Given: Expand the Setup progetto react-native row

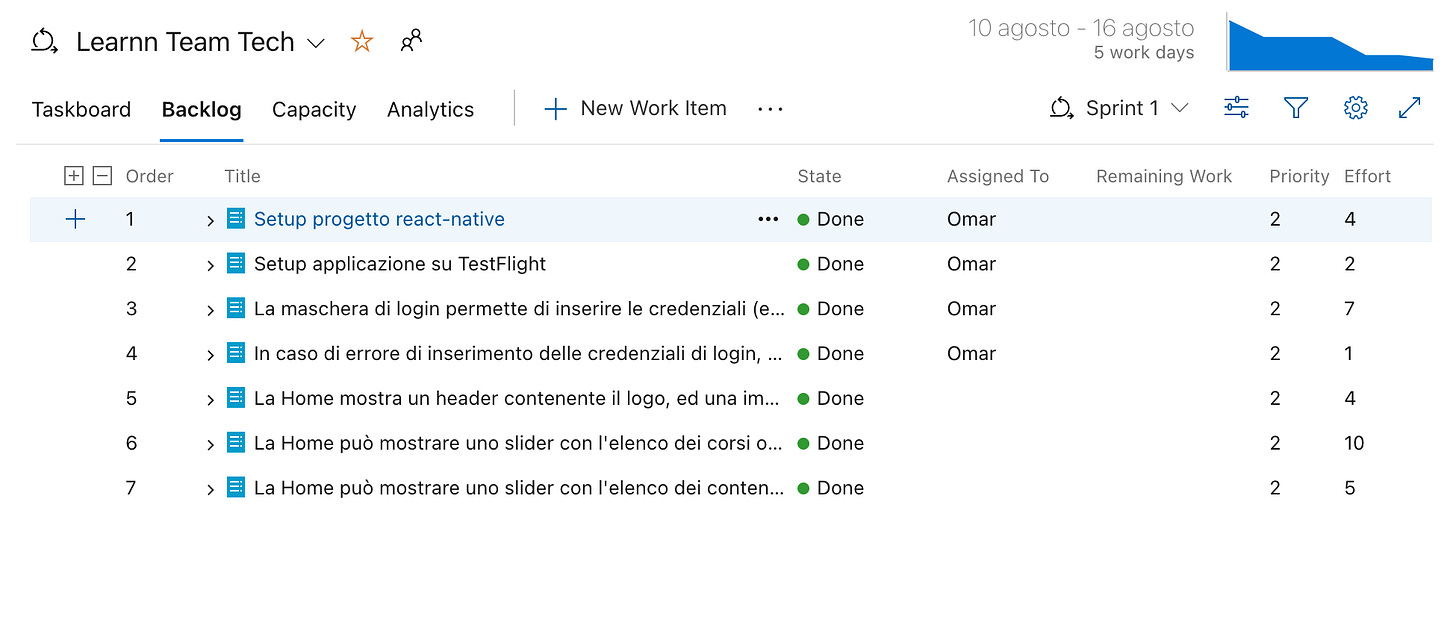Looking at the screenshot, I should pos(210,220).
